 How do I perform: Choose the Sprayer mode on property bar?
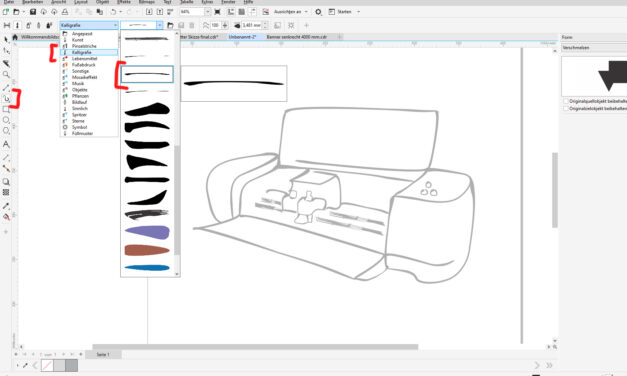click(28, 25)
